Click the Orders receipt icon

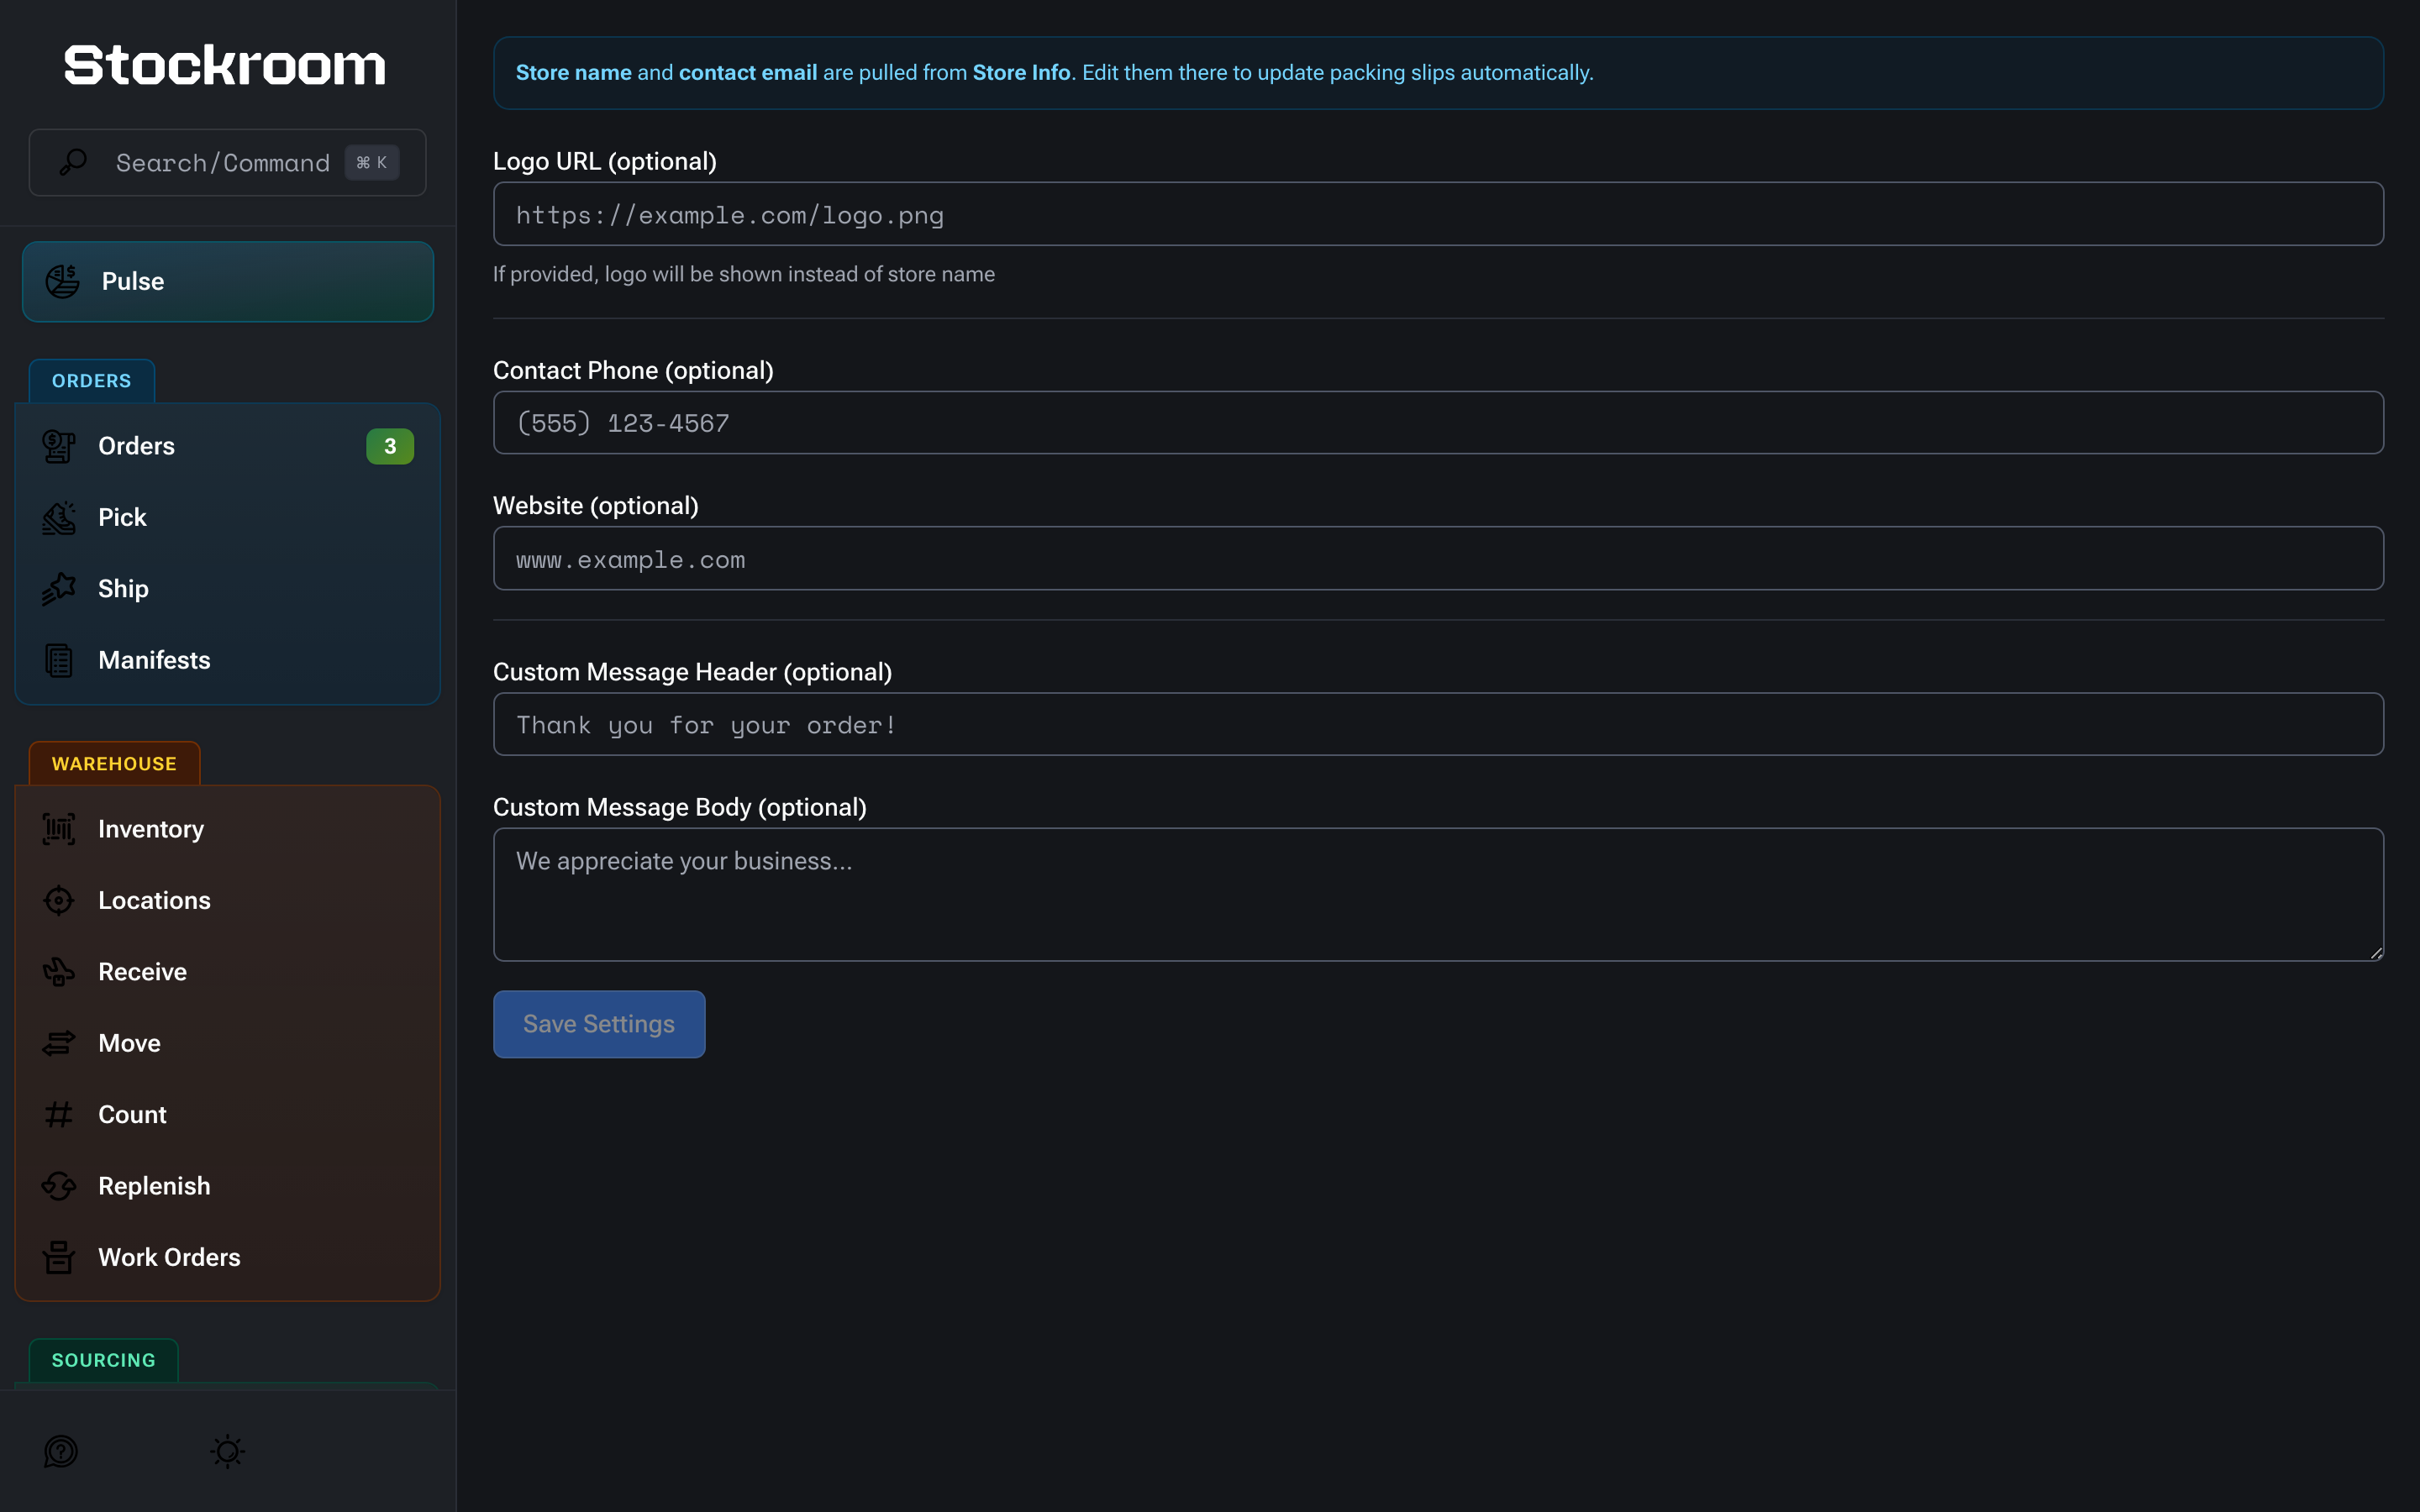59,446
